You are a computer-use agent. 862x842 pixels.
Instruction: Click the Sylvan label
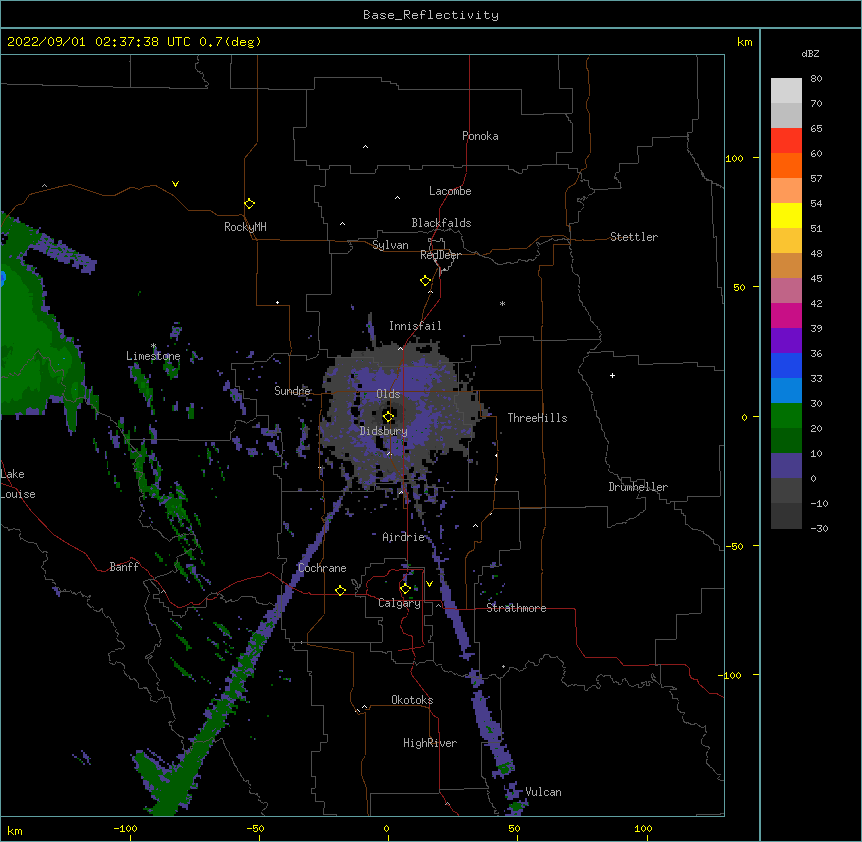pos(390,245)
